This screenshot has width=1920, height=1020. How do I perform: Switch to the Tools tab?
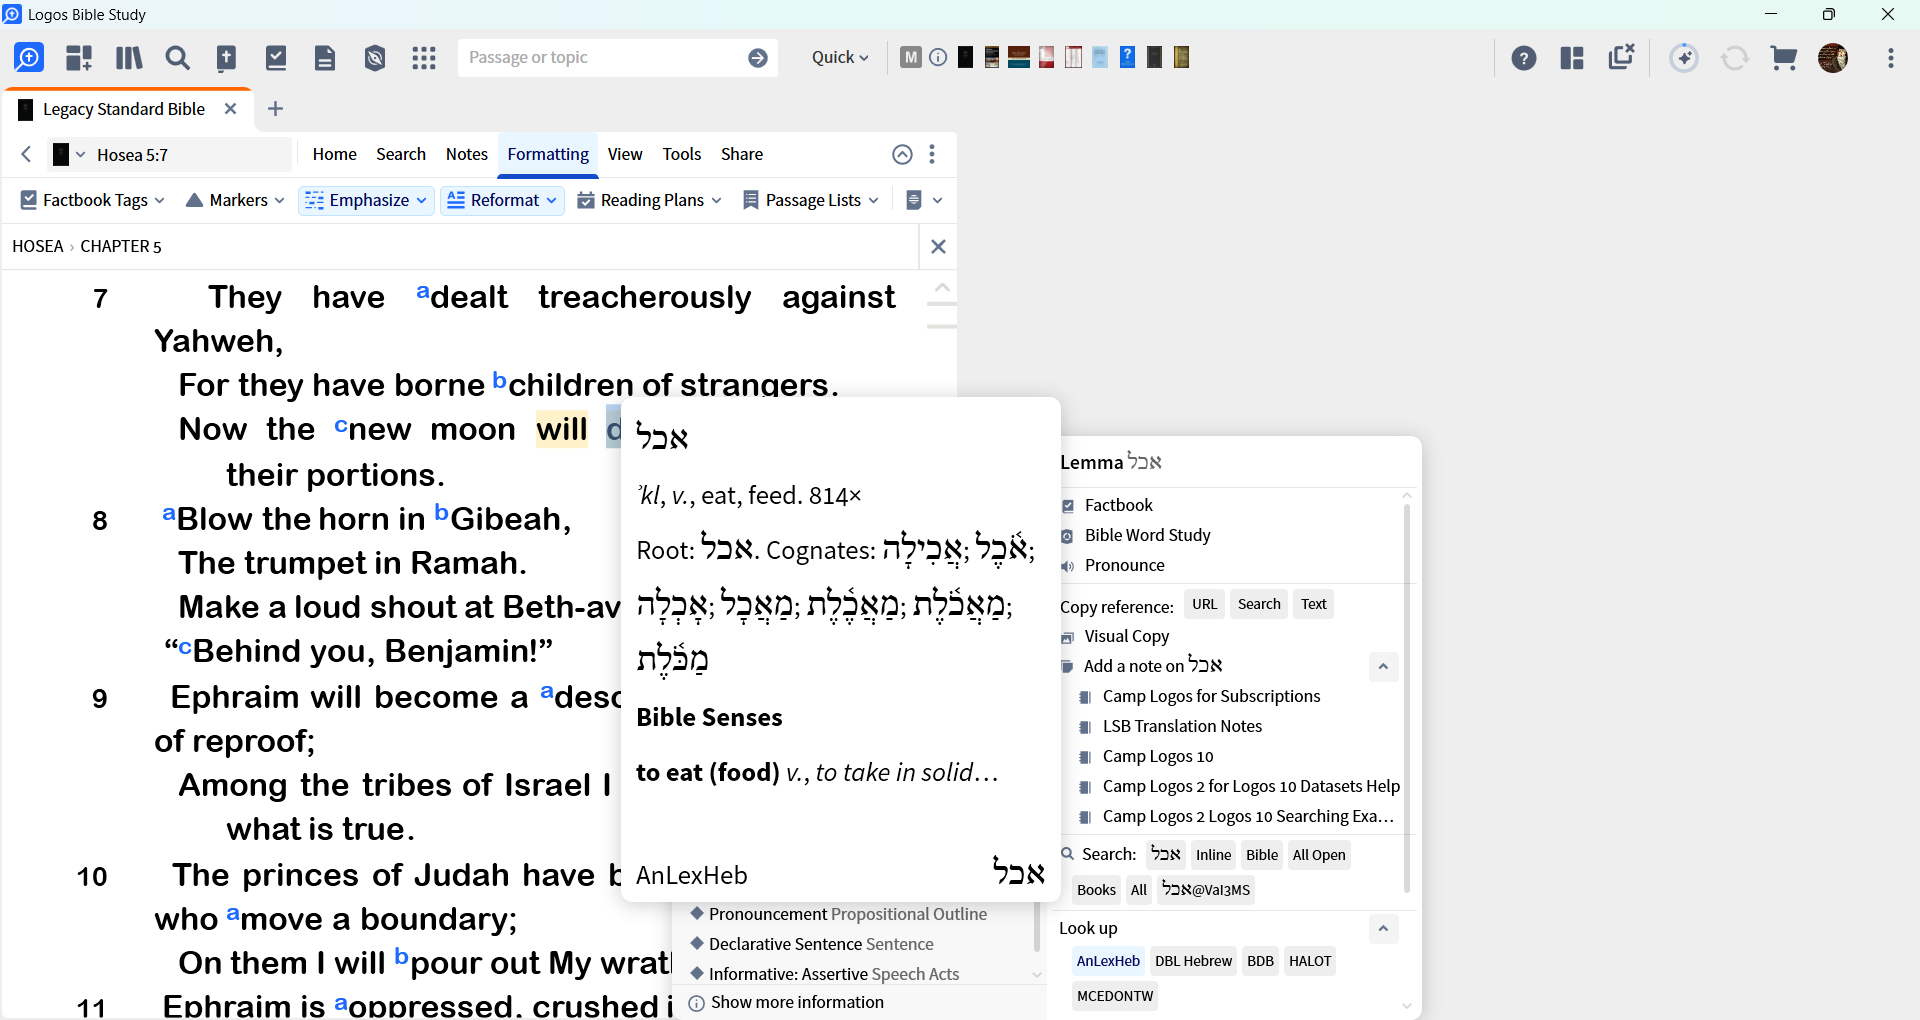(682, 154)
